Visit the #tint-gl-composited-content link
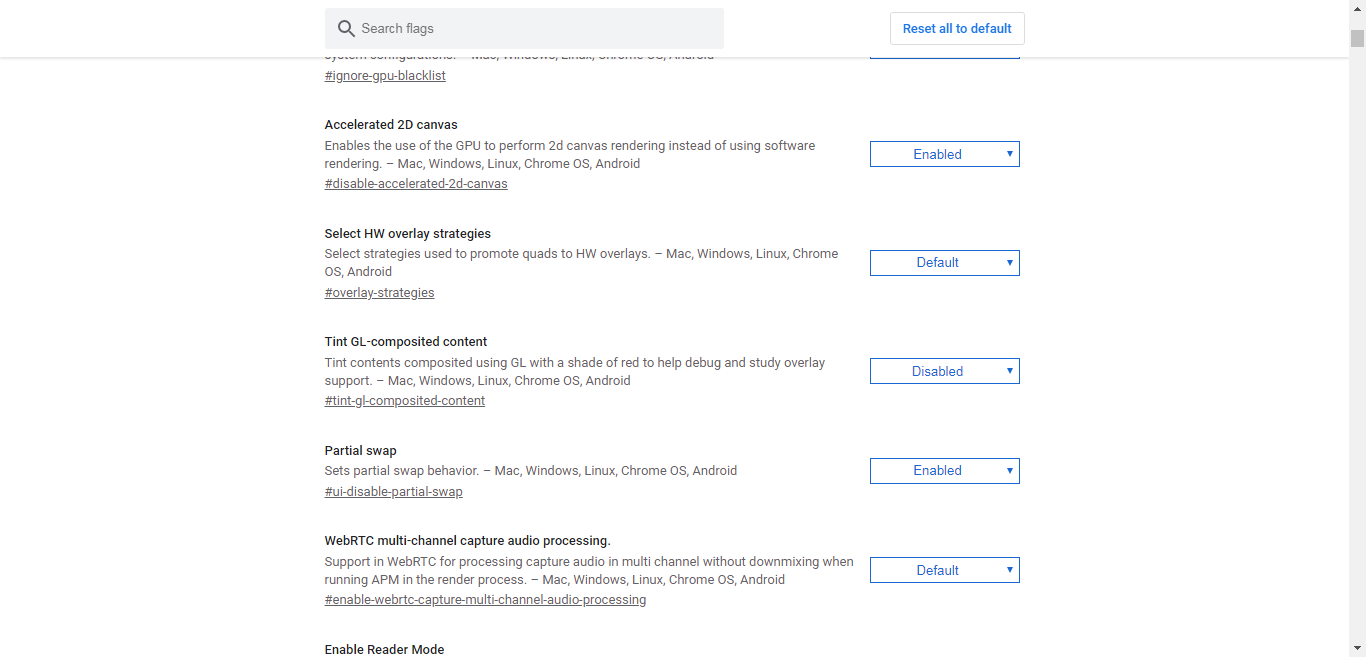 pos(405,401)
